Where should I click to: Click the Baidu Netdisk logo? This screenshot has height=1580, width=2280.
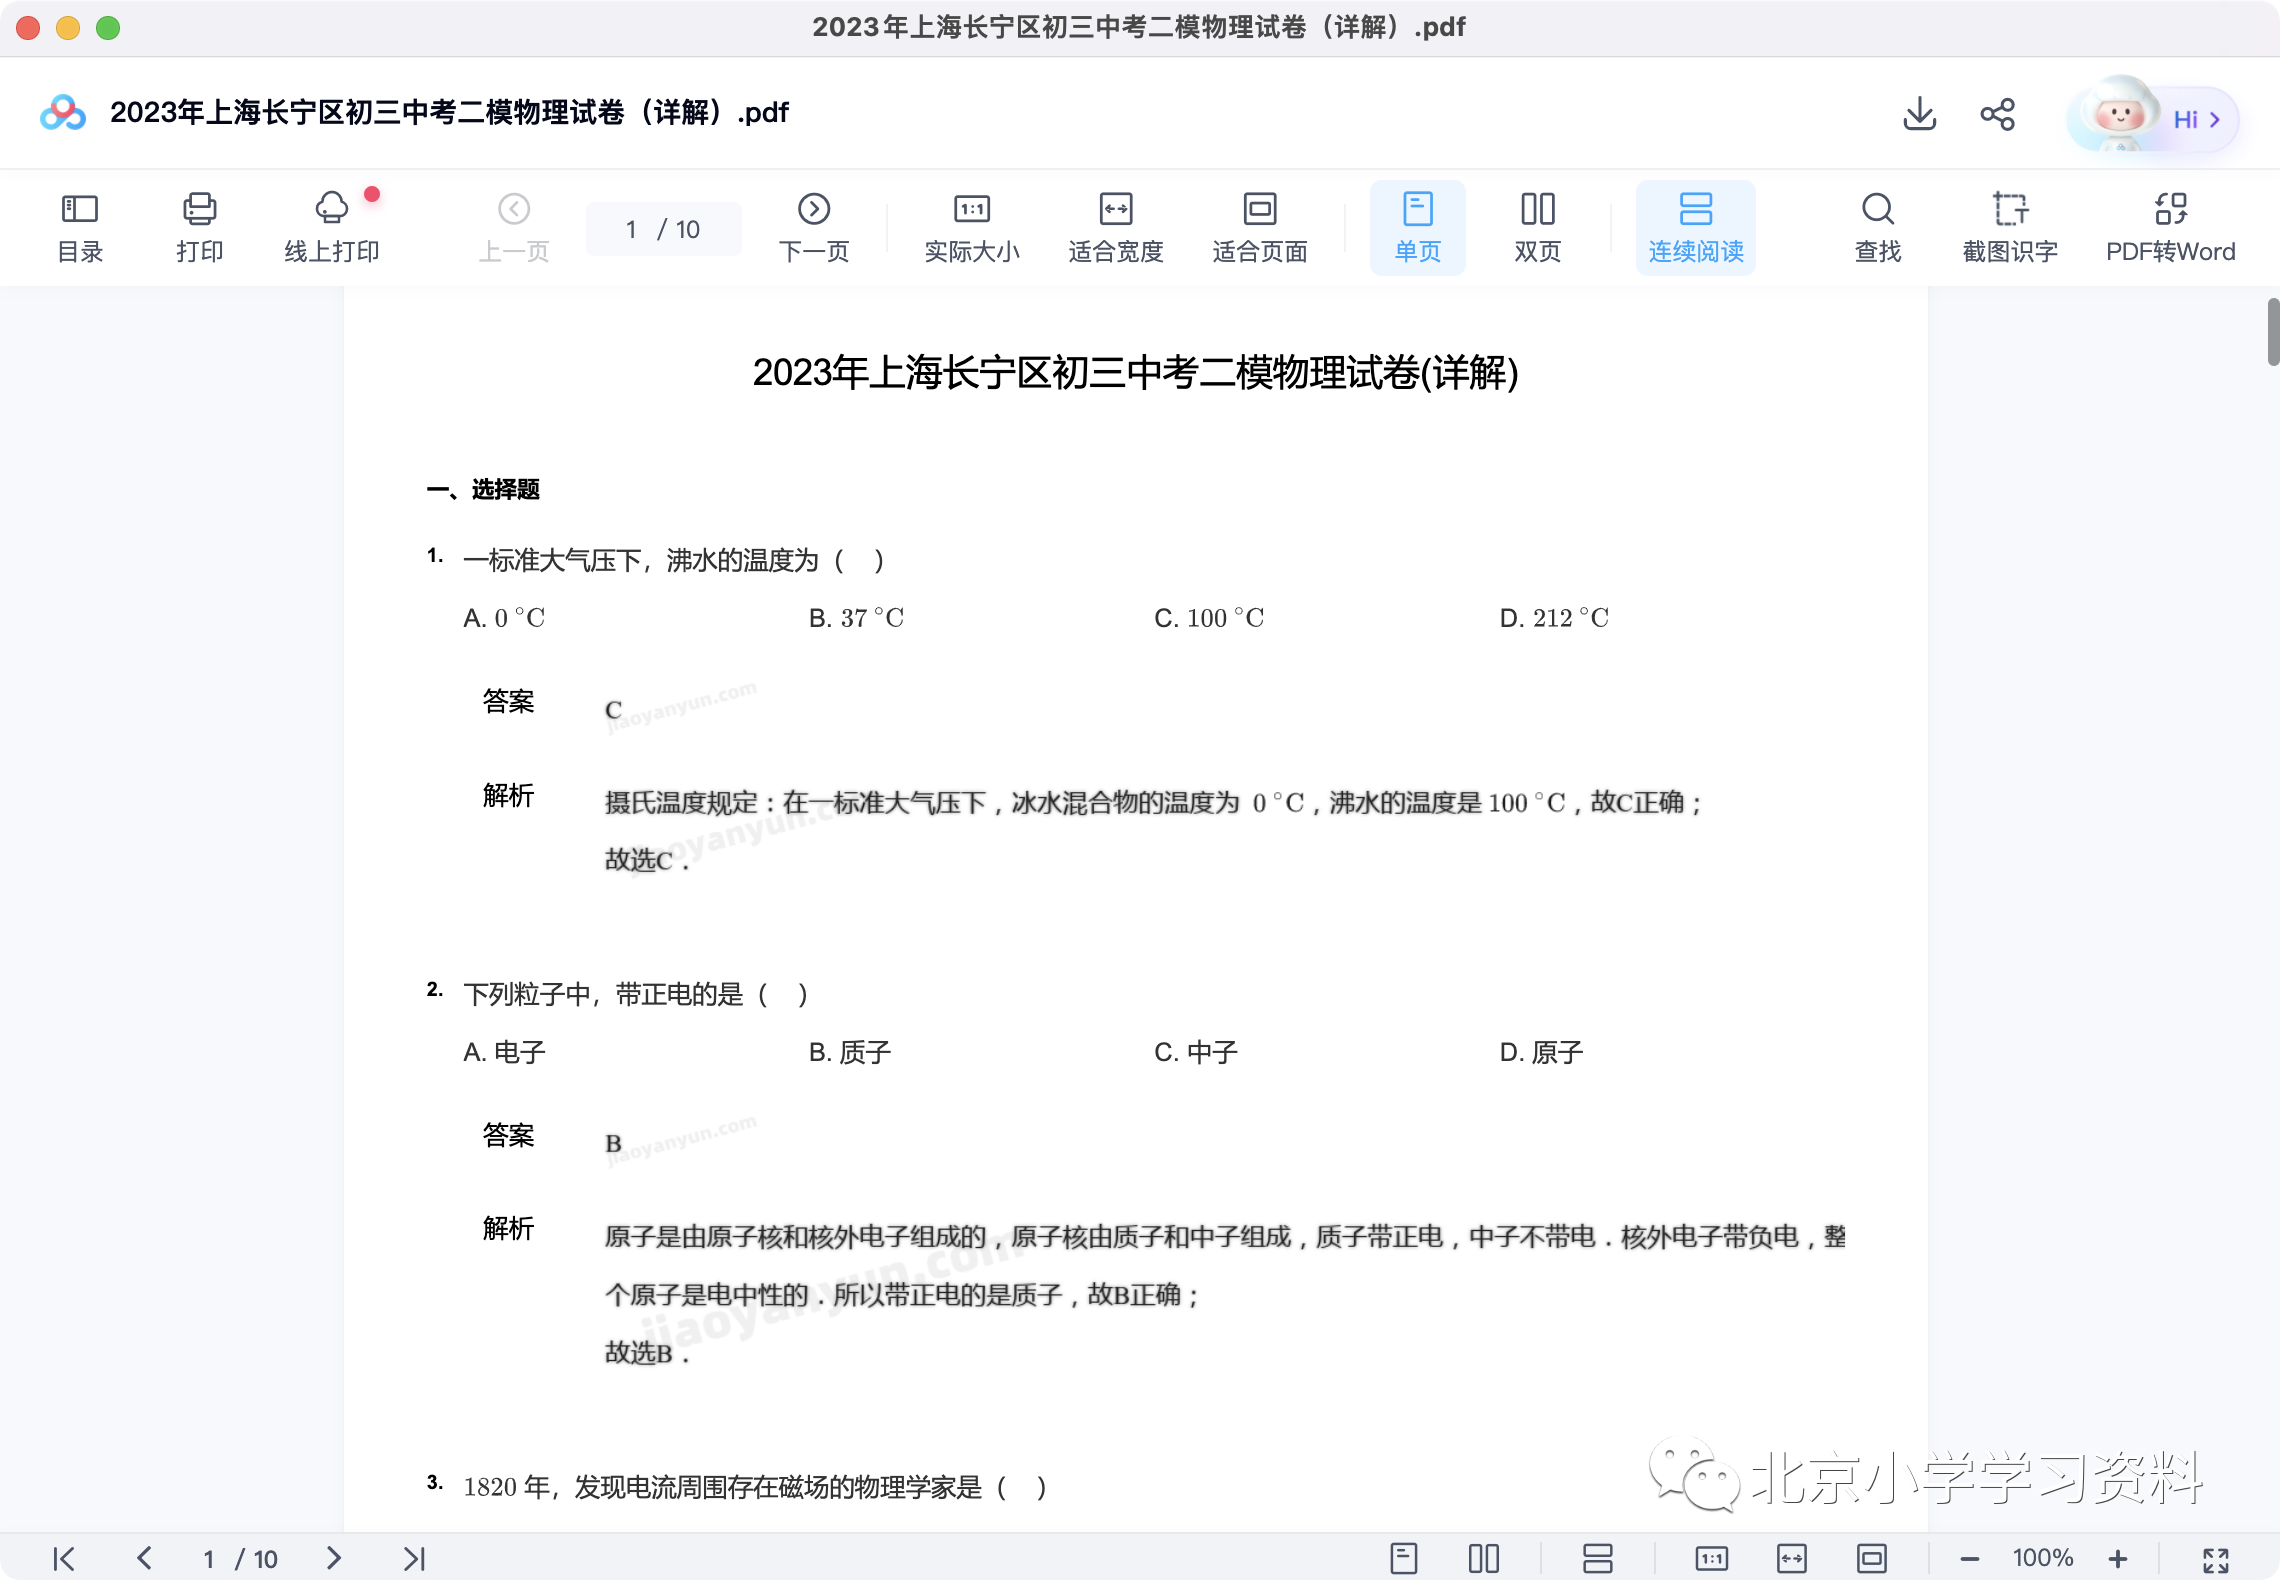coord(63,112)
